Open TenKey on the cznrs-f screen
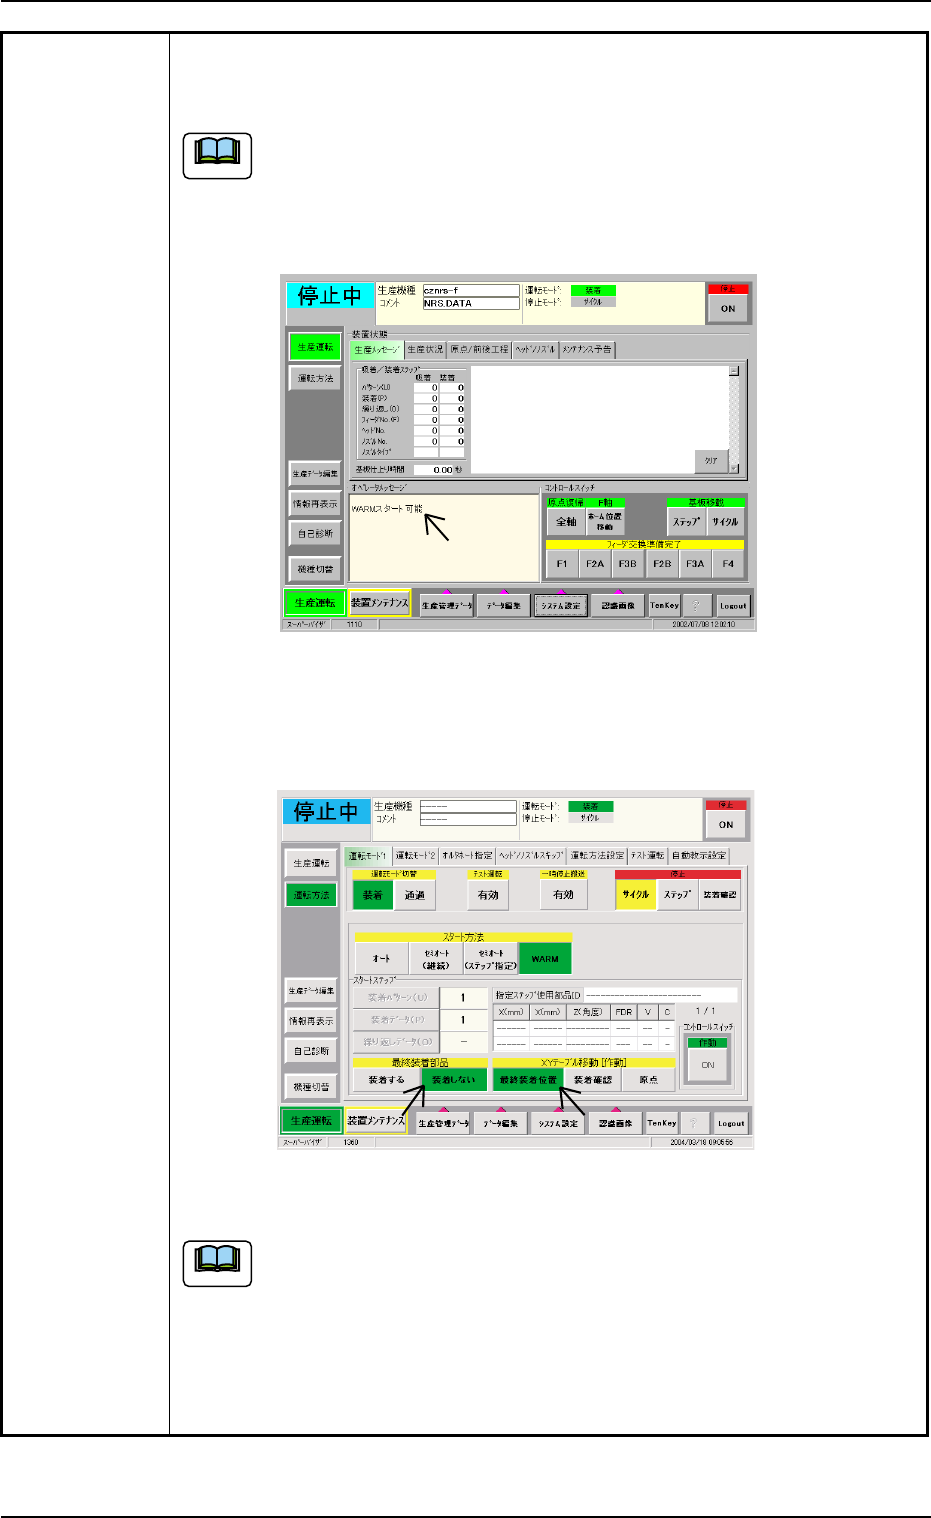931x1518 pixels. pos(664,605)
